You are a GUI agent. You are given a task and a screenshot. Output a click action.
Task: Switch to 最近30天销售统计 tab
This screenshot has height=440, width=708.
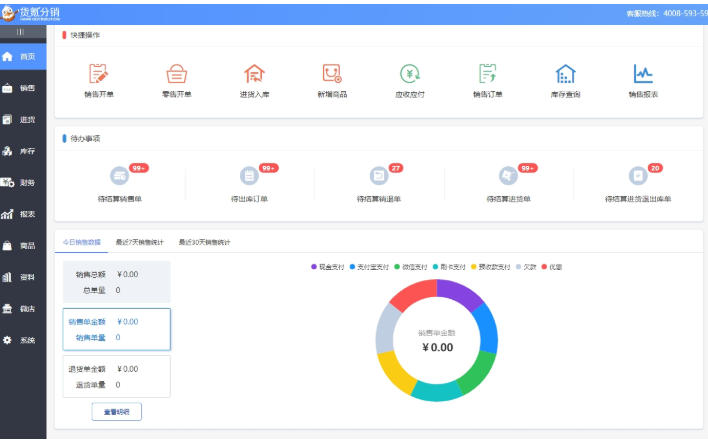pyautogui.click(x=204, y=242)
